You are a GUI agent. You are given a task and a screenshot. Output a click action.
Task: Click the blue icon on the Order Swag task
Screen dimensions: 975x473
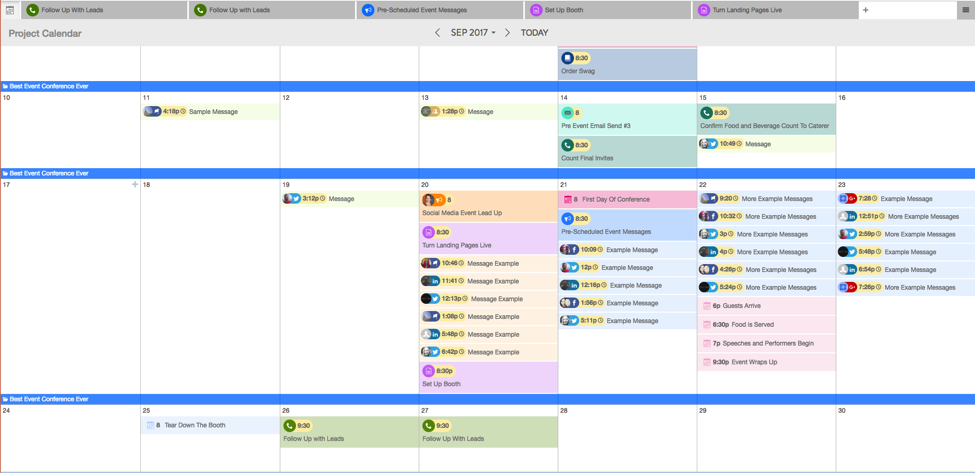567,58
